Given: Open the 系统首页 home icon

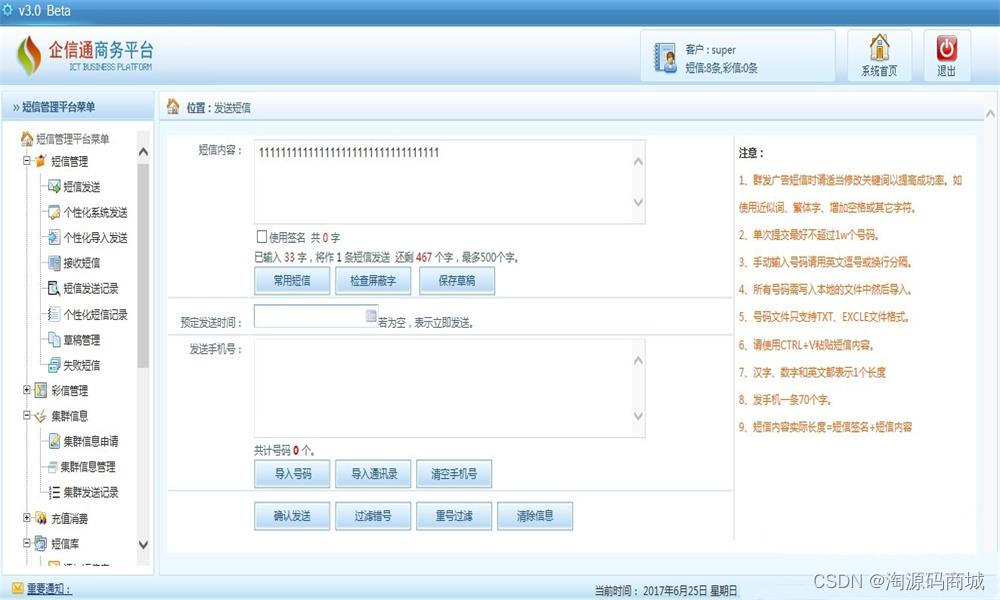Looking at the screenshot, I should click(x=879, y=48).
